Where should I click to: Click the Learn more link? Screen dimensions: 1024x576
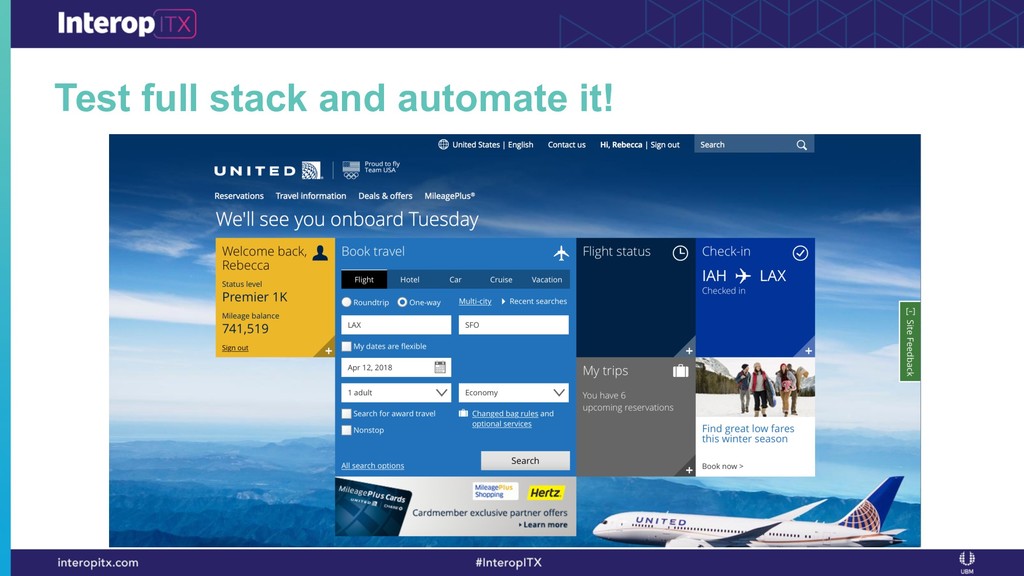543,524
